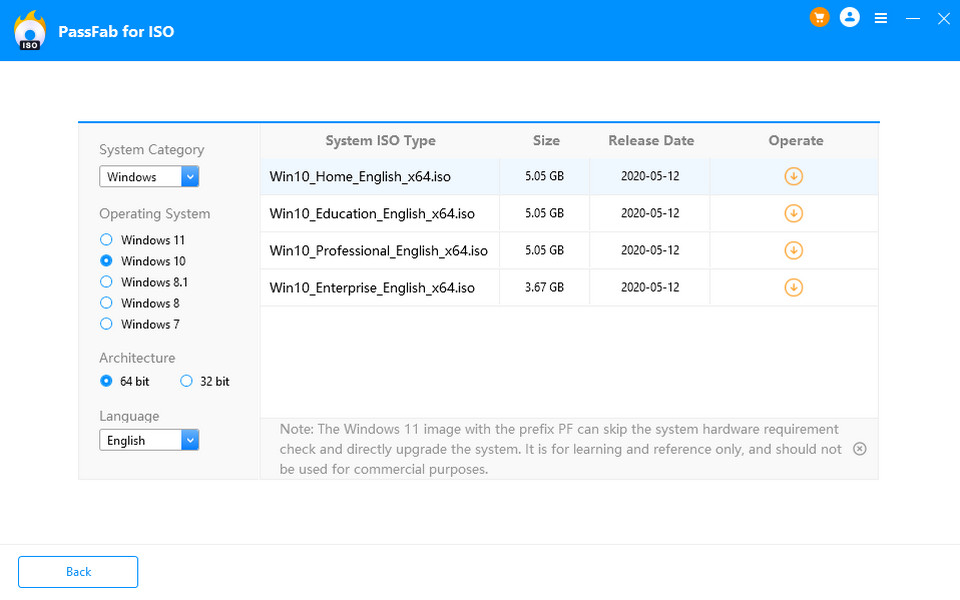The image size is (960, 600).
Task: Go Back to previous screen
Action: pos(78,572)
